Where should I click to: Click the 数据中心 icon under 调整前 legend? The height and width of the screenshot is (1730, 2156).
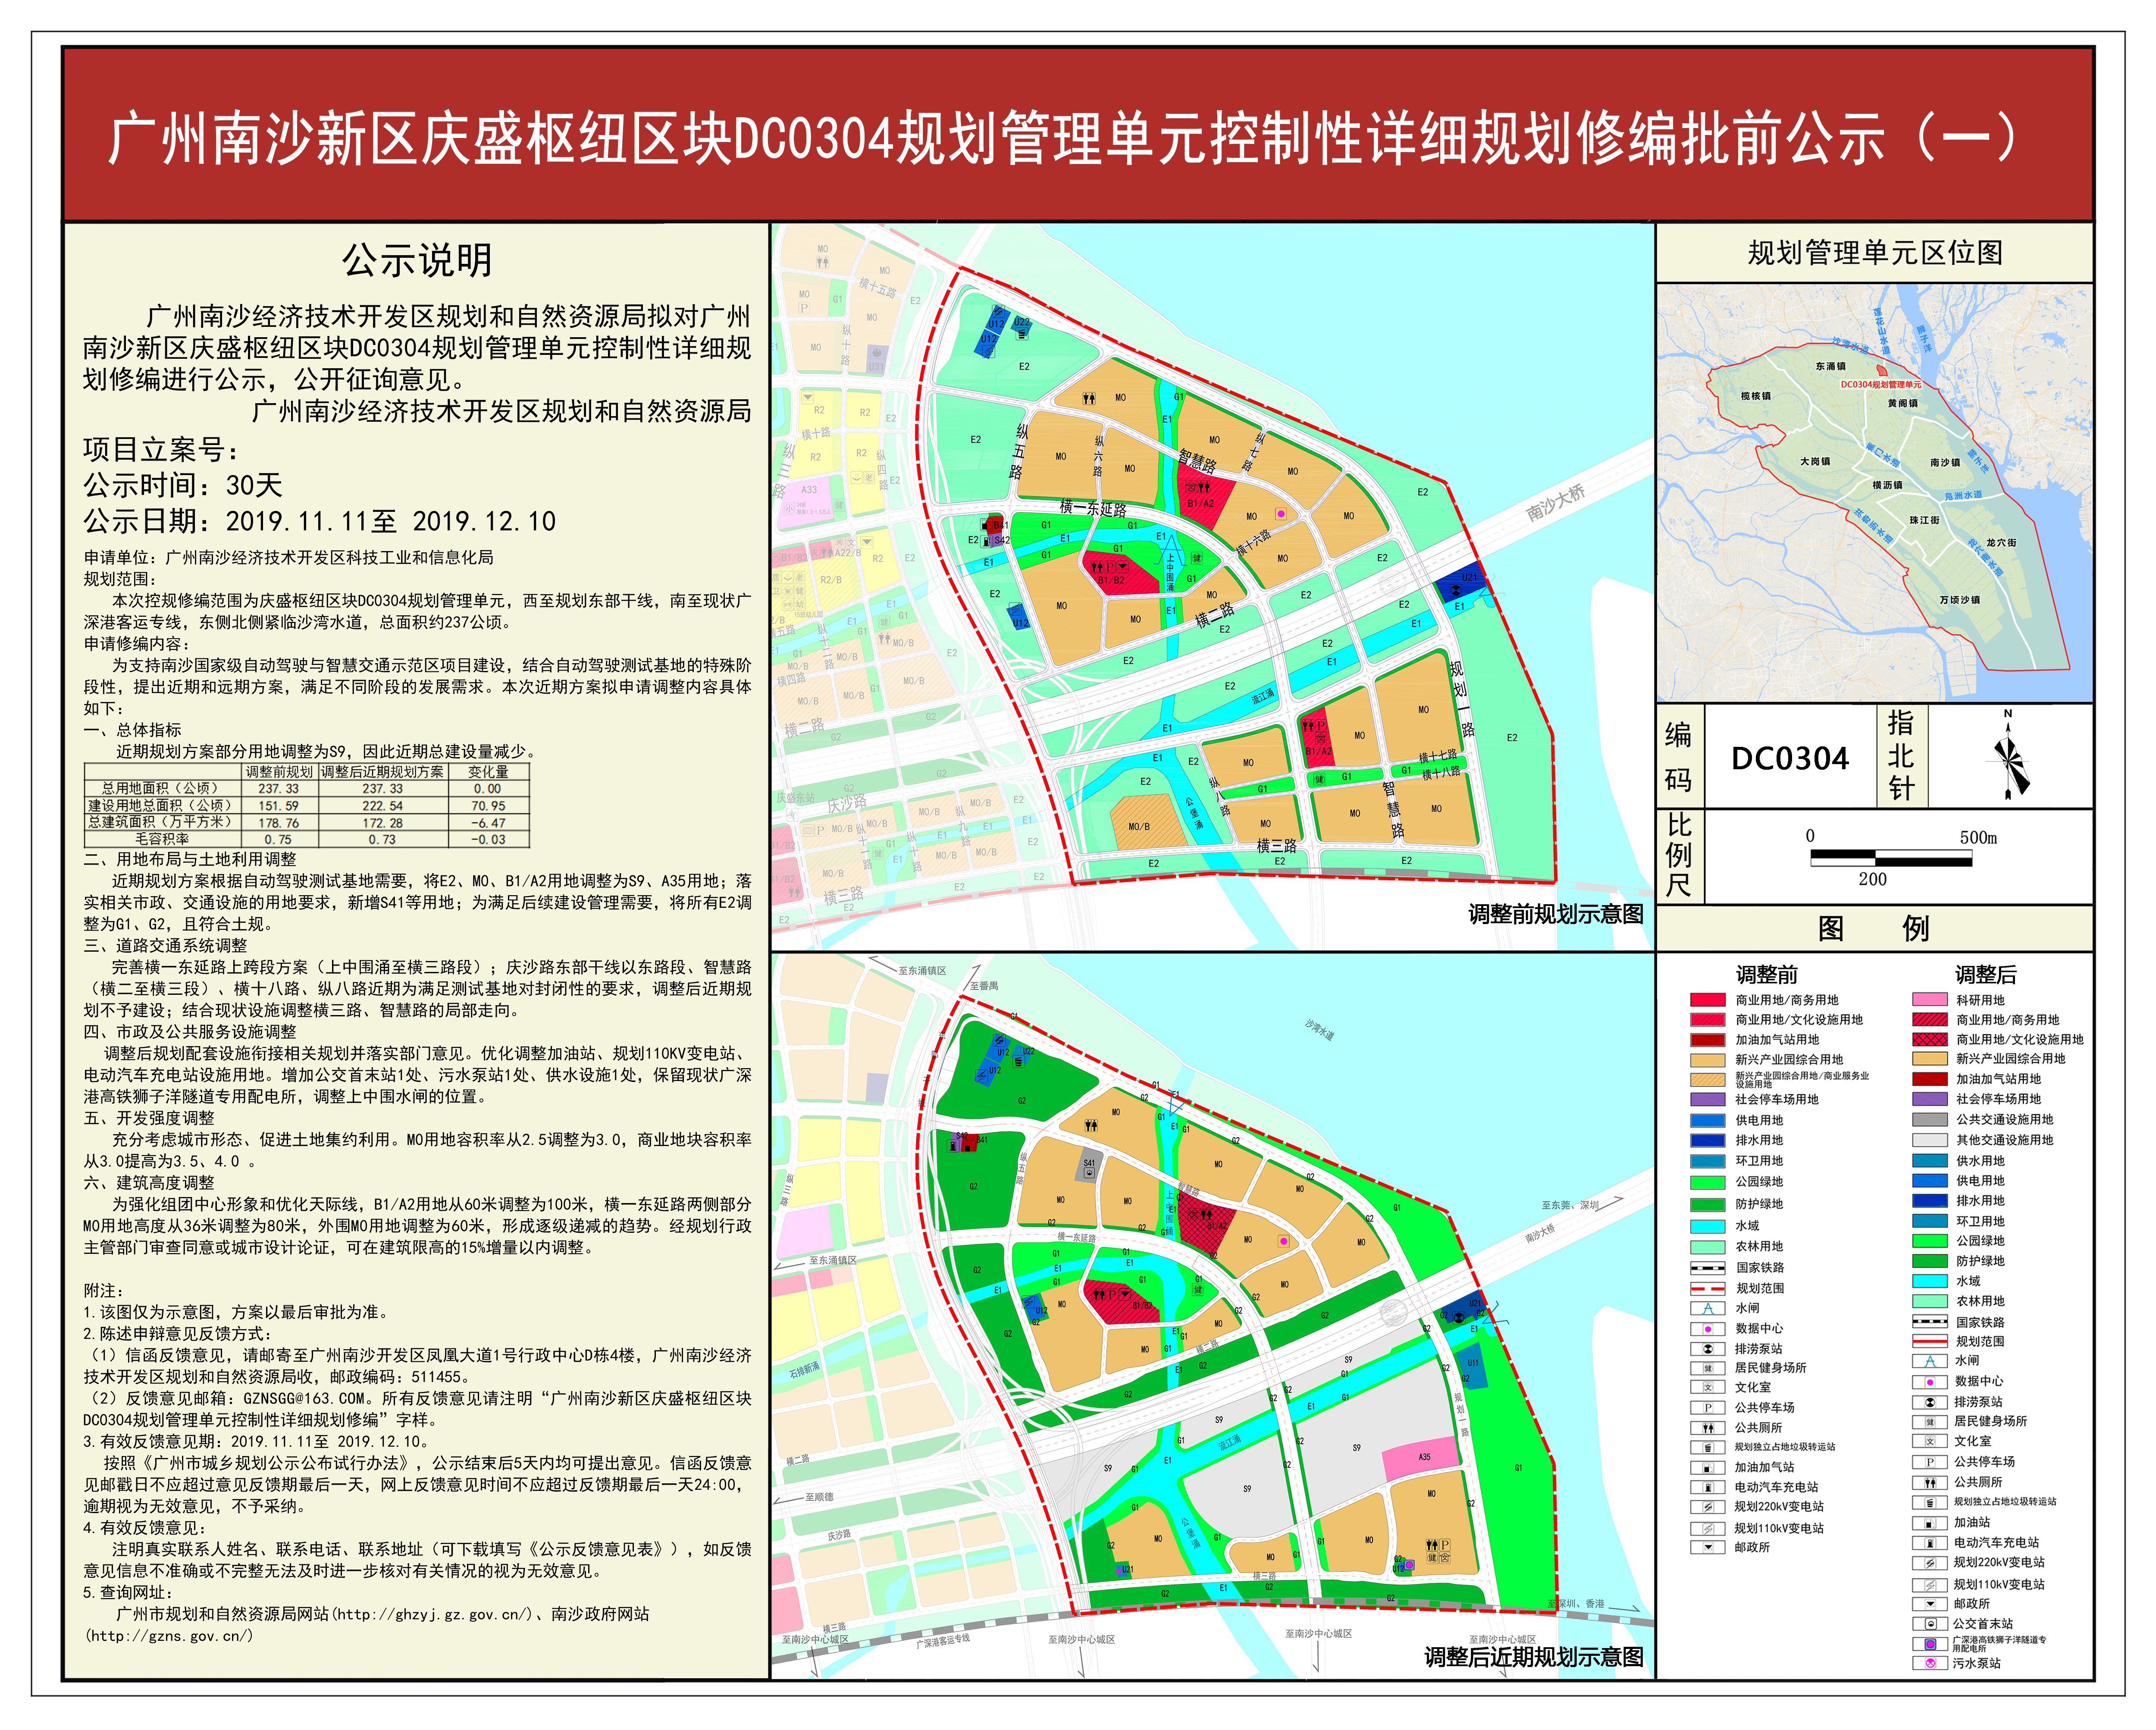click(x=1707, y=1329)
